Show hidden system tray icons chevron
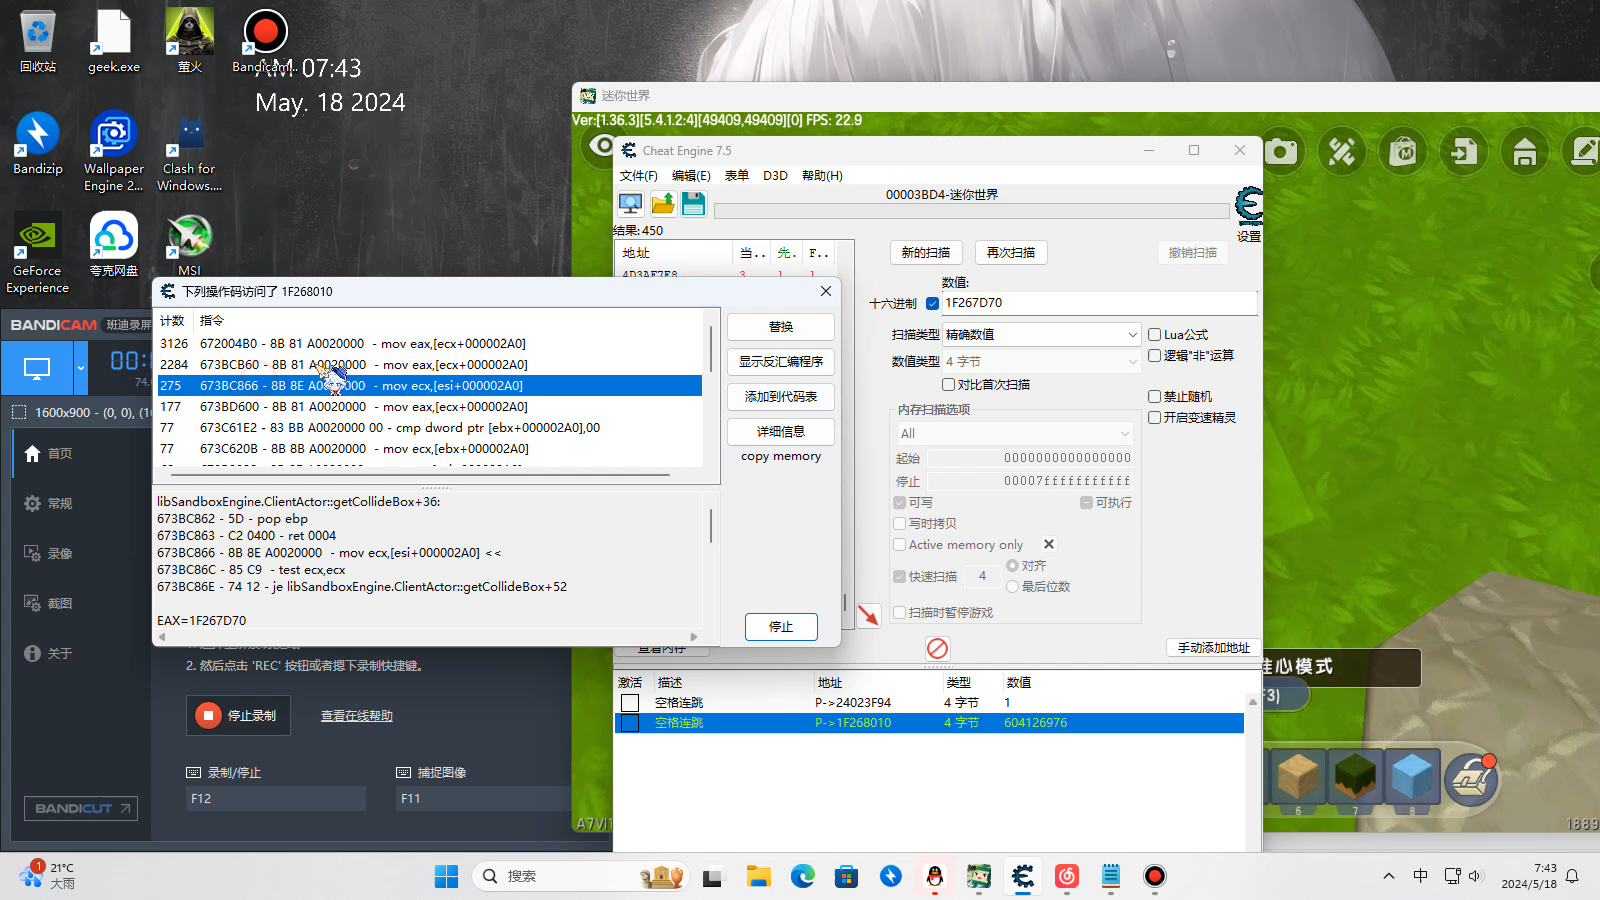This screenshot has width=1600, height=900. (x=1388, y=877)
